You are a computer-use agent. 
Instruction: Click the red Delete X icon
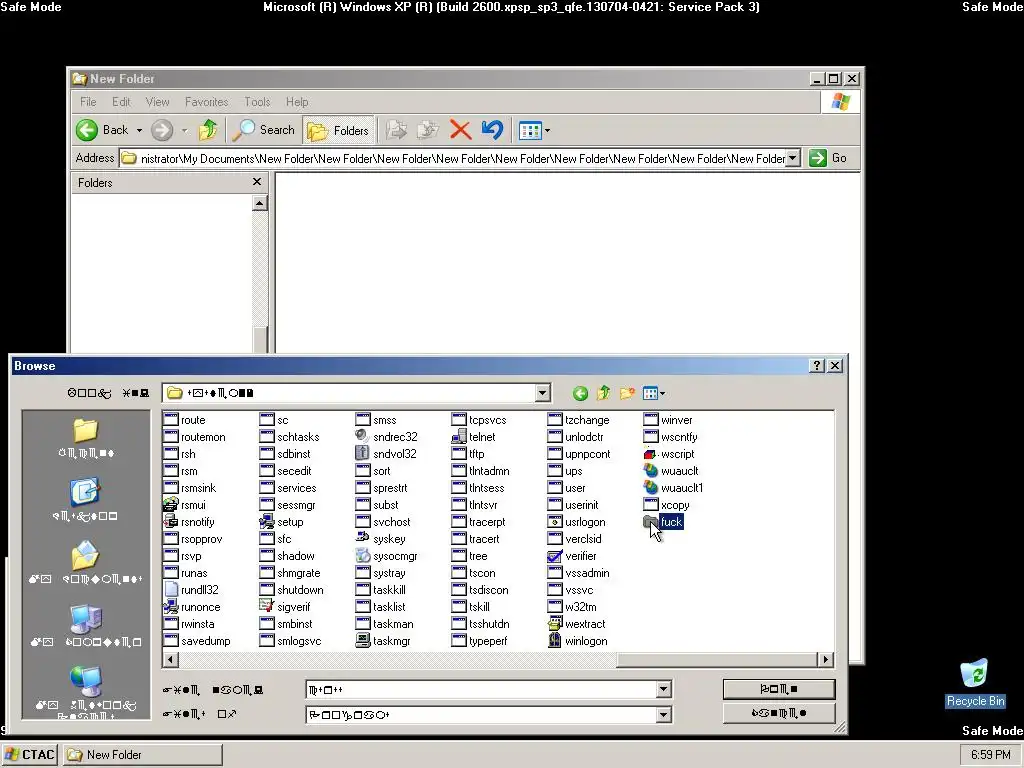tap(460, 130)
